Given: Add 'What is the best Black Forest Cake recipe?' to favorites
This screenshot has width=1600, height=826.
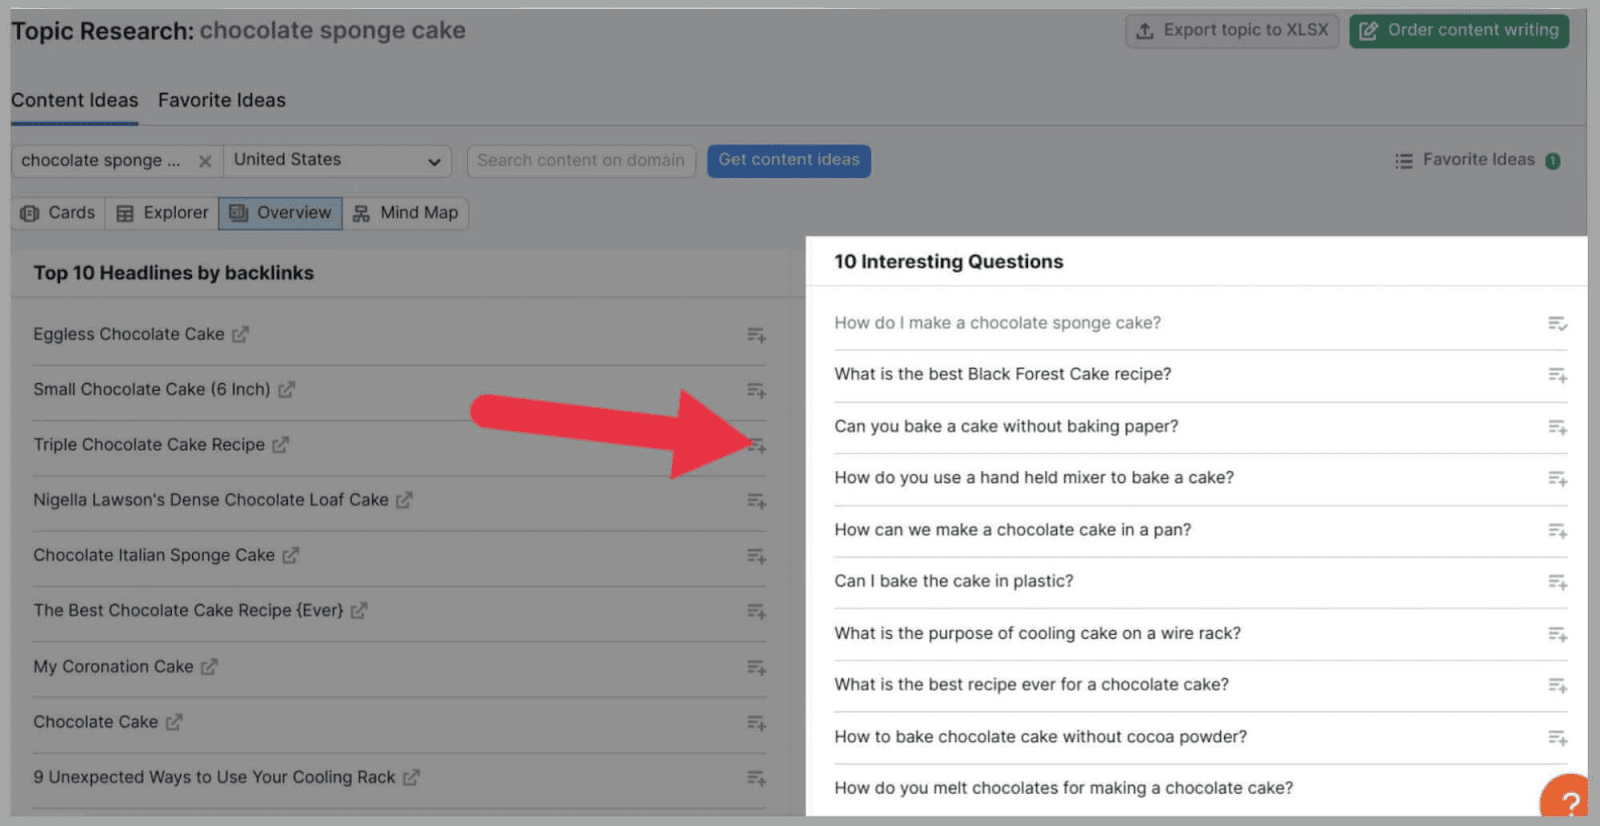Looking at the screenshot, I should 1557,375.
